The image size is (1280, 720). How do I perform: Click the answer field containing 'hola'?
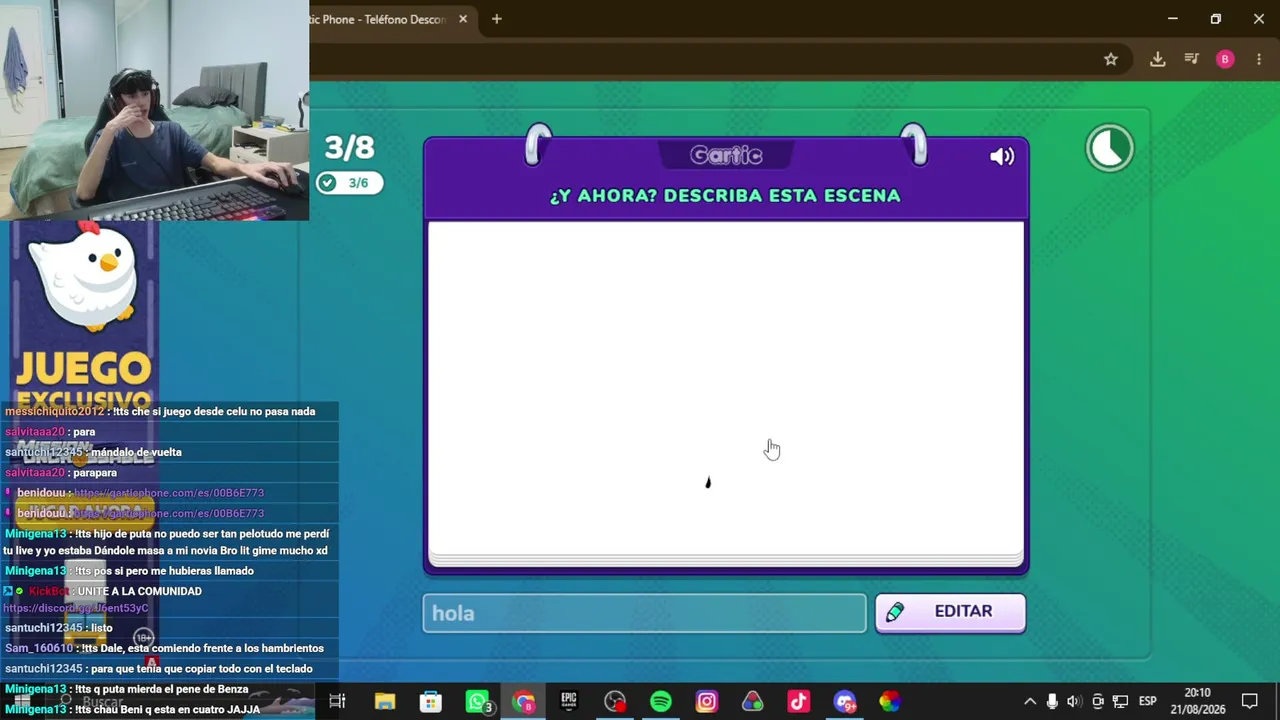tap(644, 613)
